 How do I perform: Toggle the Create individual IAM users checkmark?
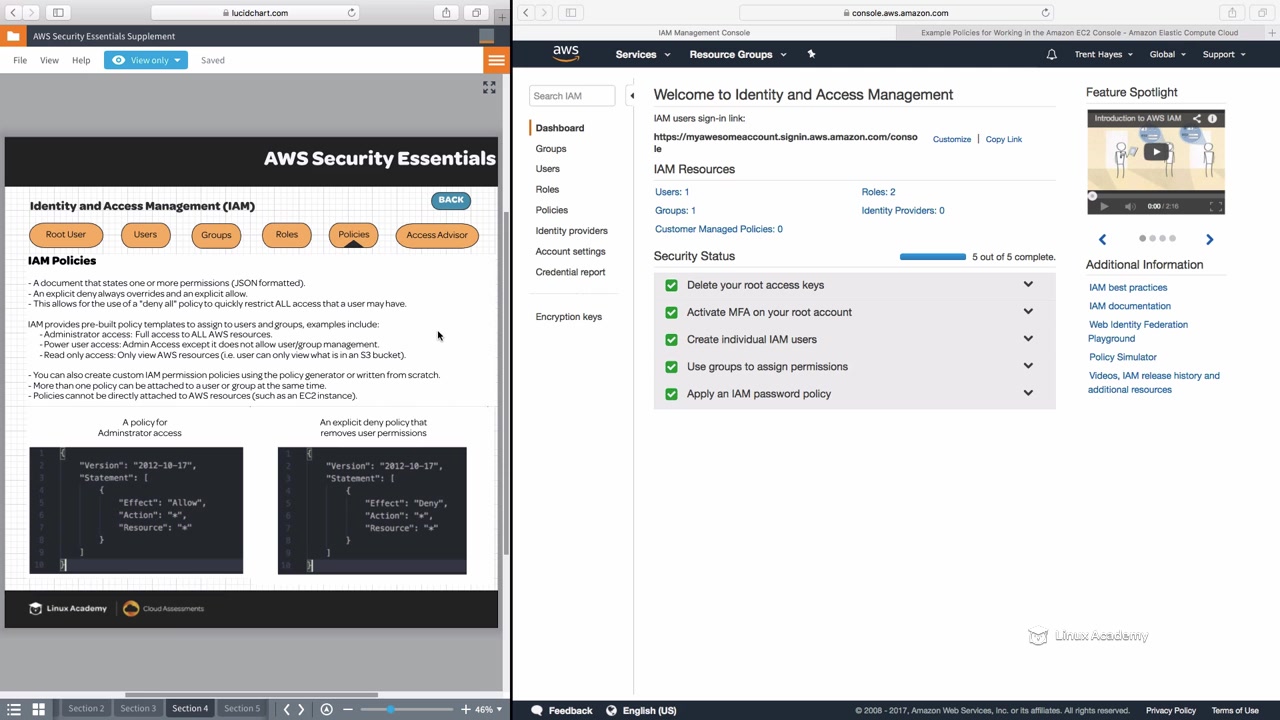pos(671,339)
